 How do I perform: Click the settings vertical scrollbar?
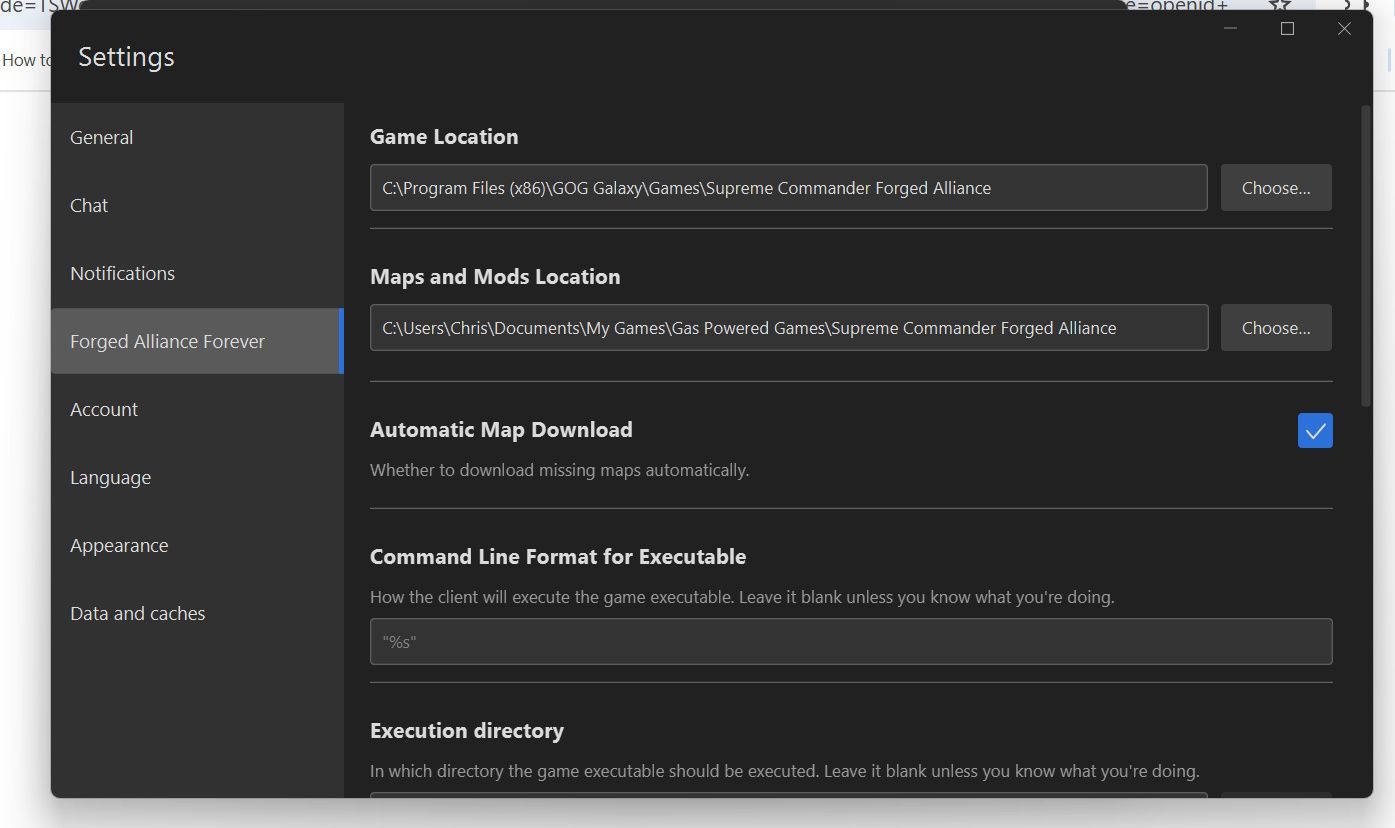[1366, 256]
